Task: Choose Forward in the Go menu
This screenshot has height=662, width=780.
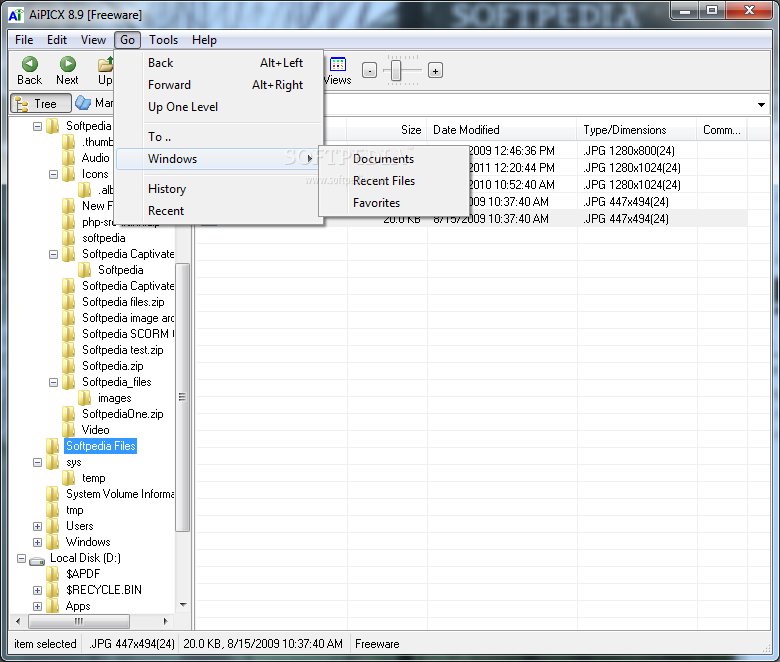Action: point(219,85)
